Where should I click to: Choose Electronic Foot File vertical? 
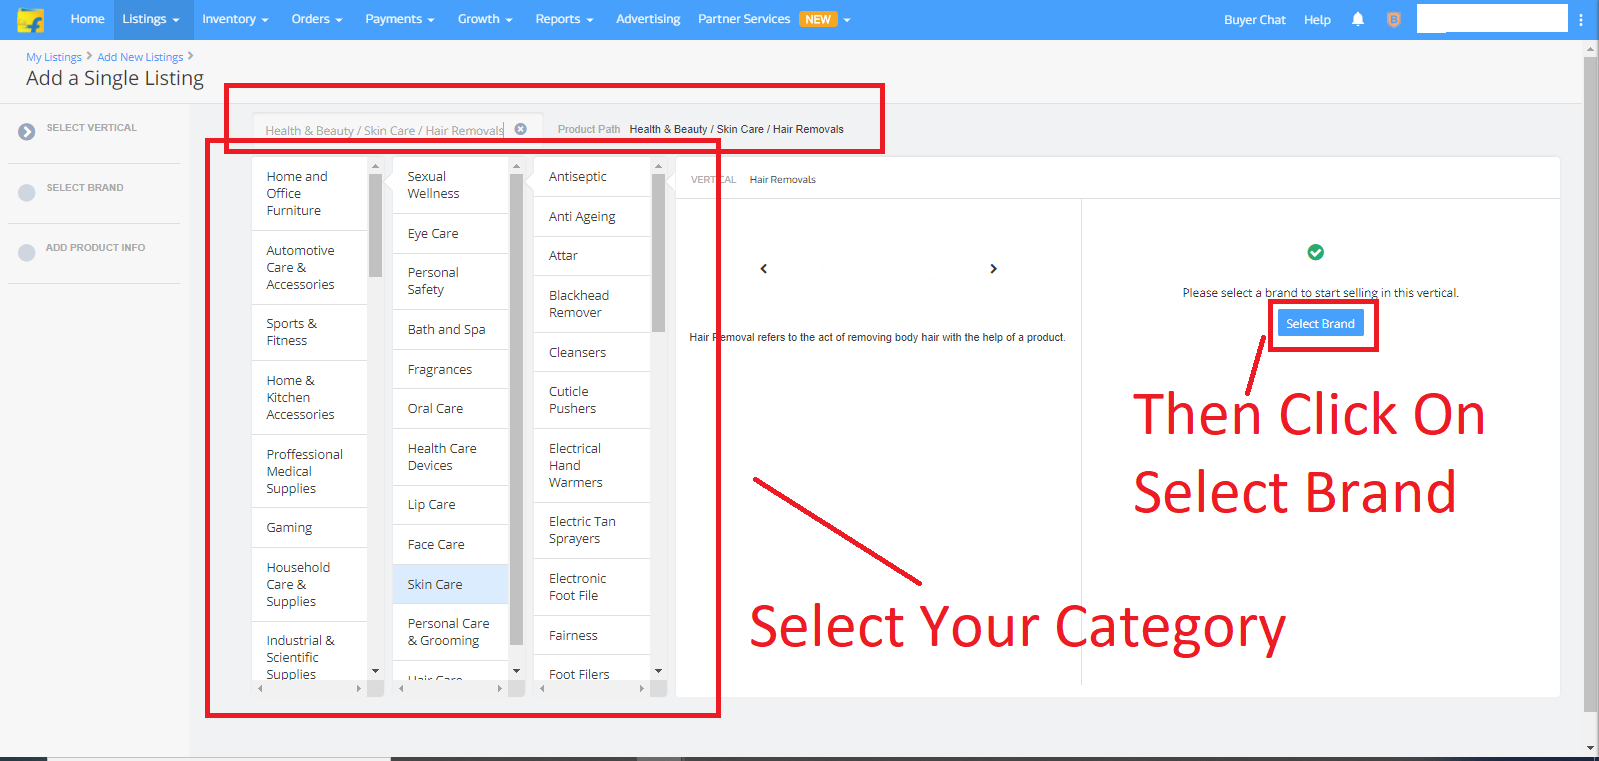pos(591,587)
